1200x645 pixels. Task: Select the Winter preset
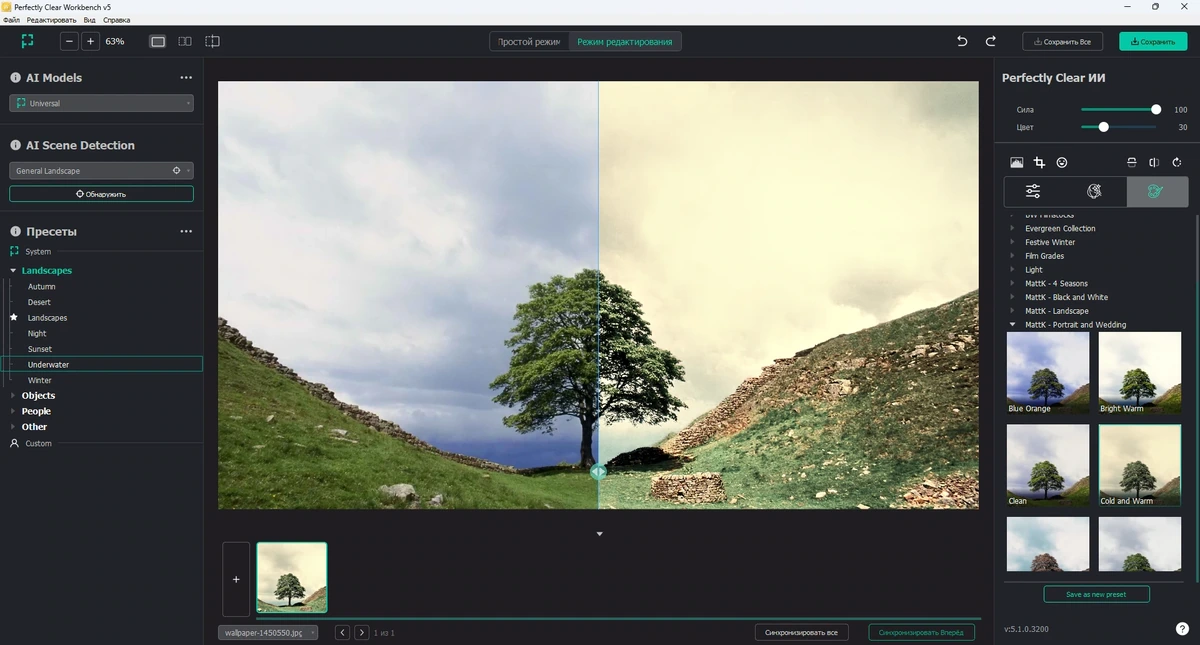[40, 380]
